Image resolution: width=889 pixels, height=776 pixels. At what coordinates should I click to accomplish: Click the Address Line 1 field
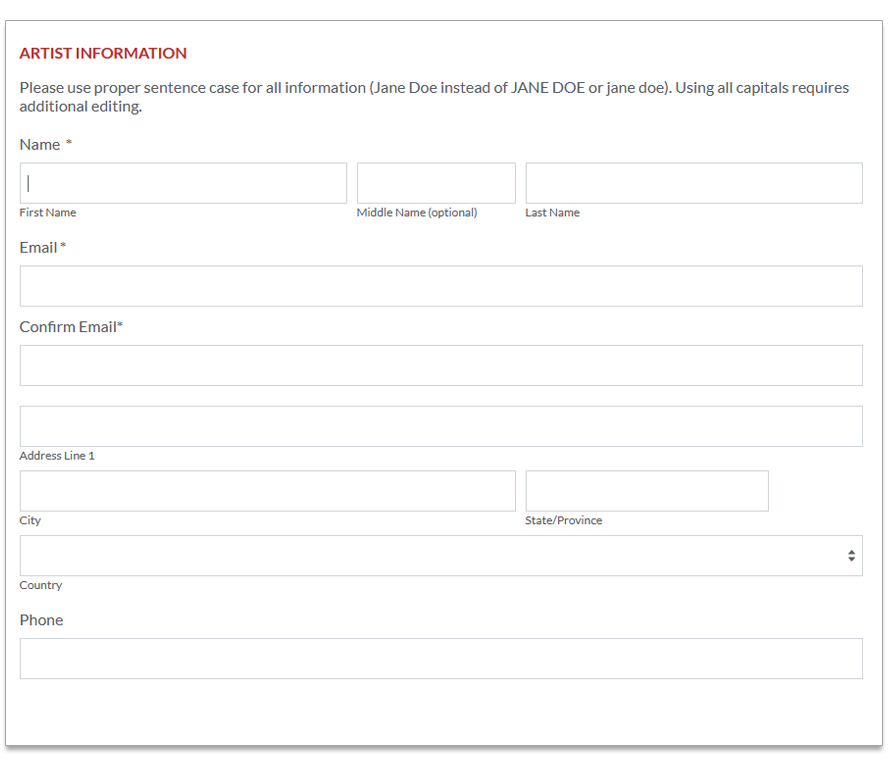click(x=441, y=426)
